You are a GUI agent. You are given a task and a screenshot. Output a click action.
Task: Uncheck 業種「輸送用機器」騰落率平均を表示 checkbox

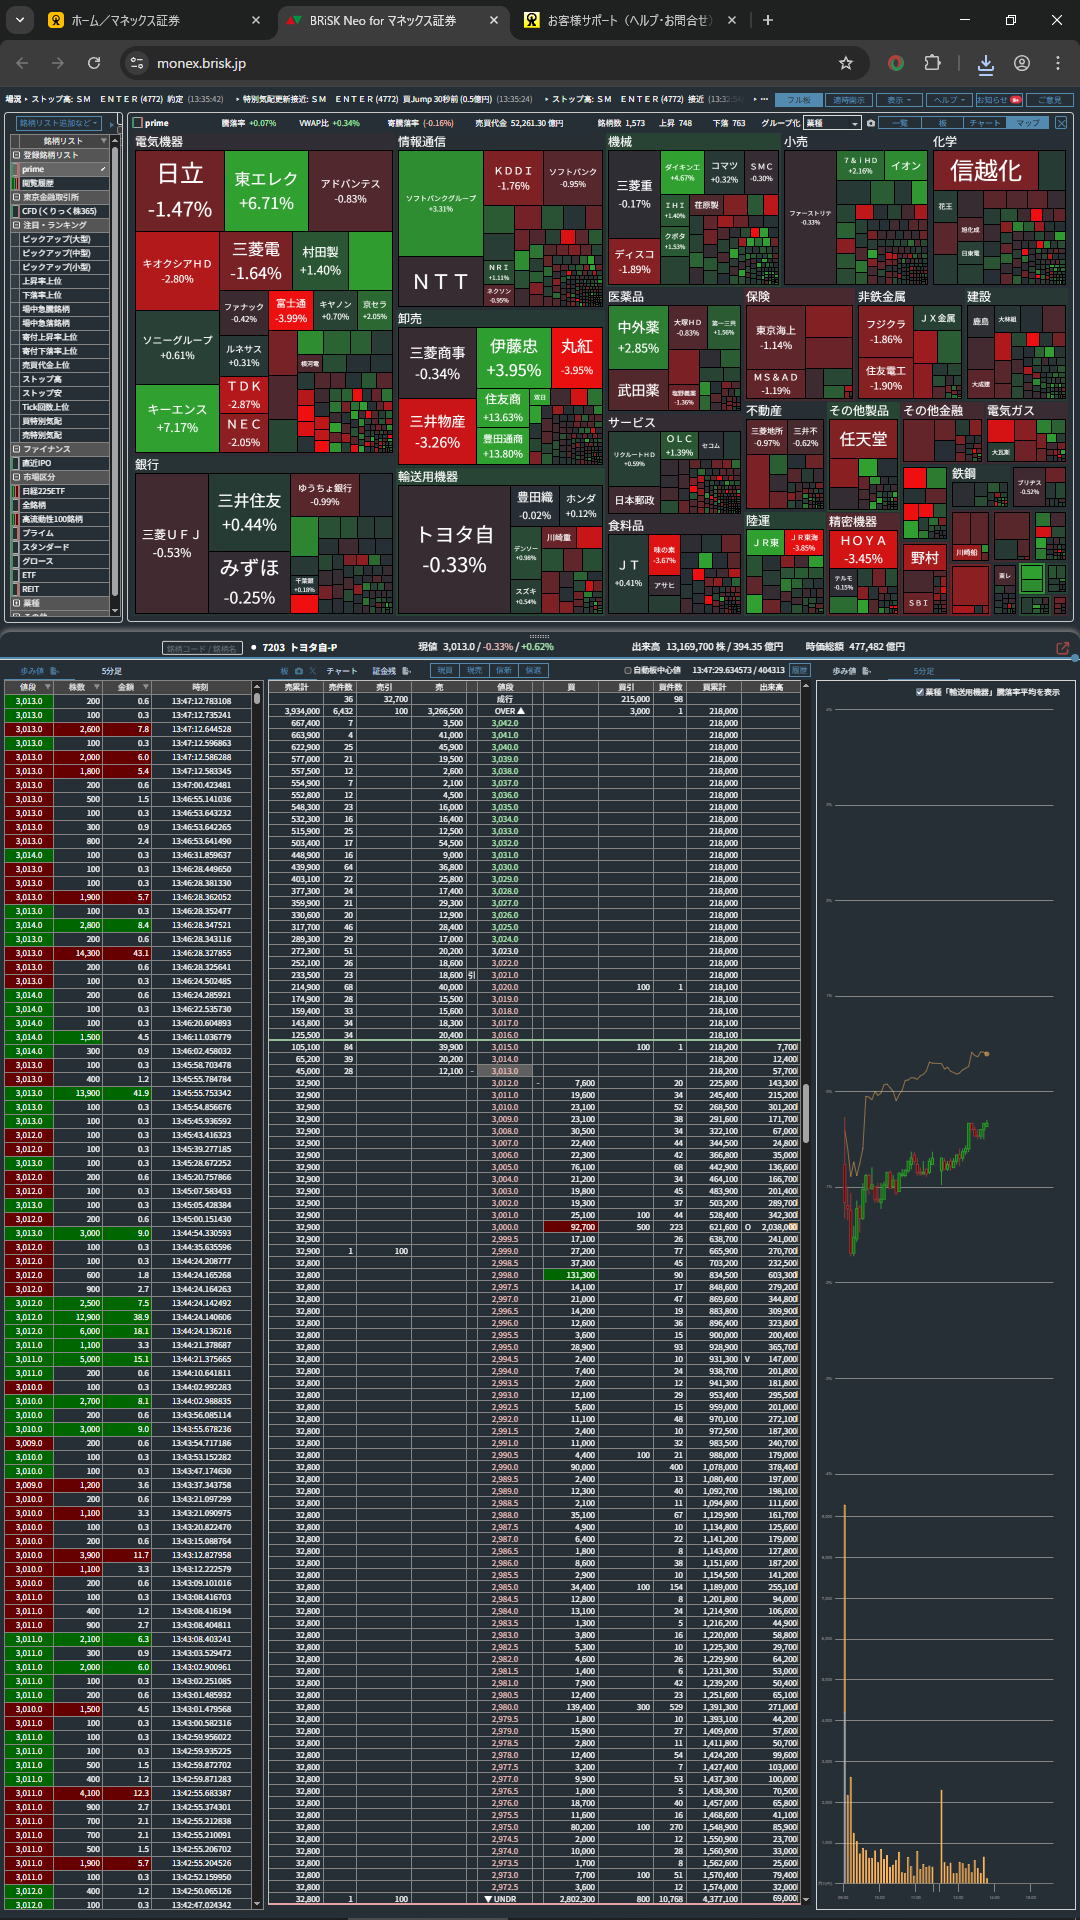(919, 692)
